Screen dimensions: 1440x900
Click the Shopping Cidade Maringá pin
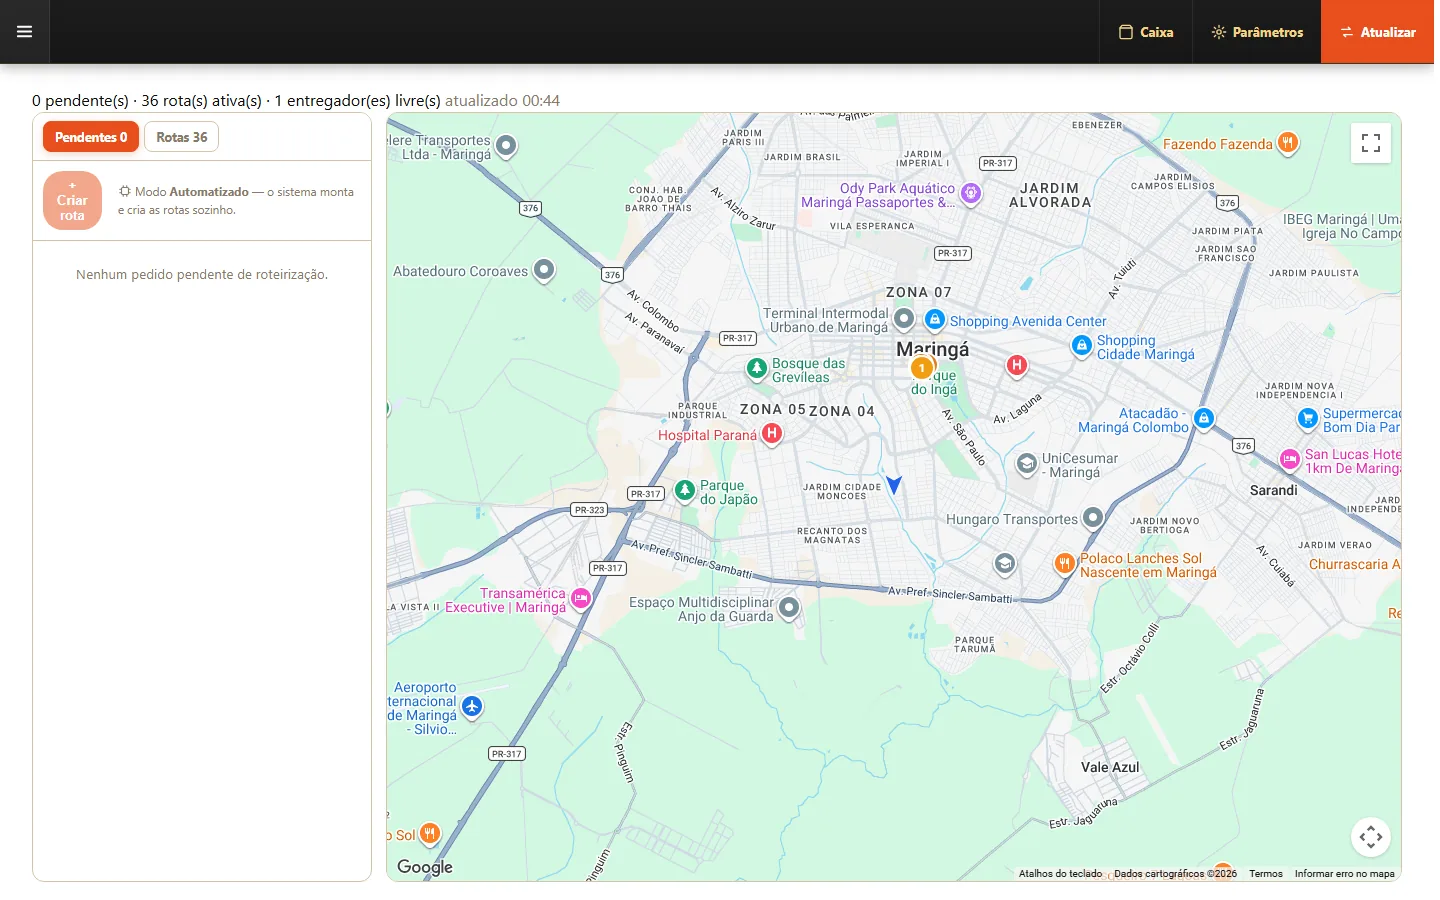coord(1081,346)
